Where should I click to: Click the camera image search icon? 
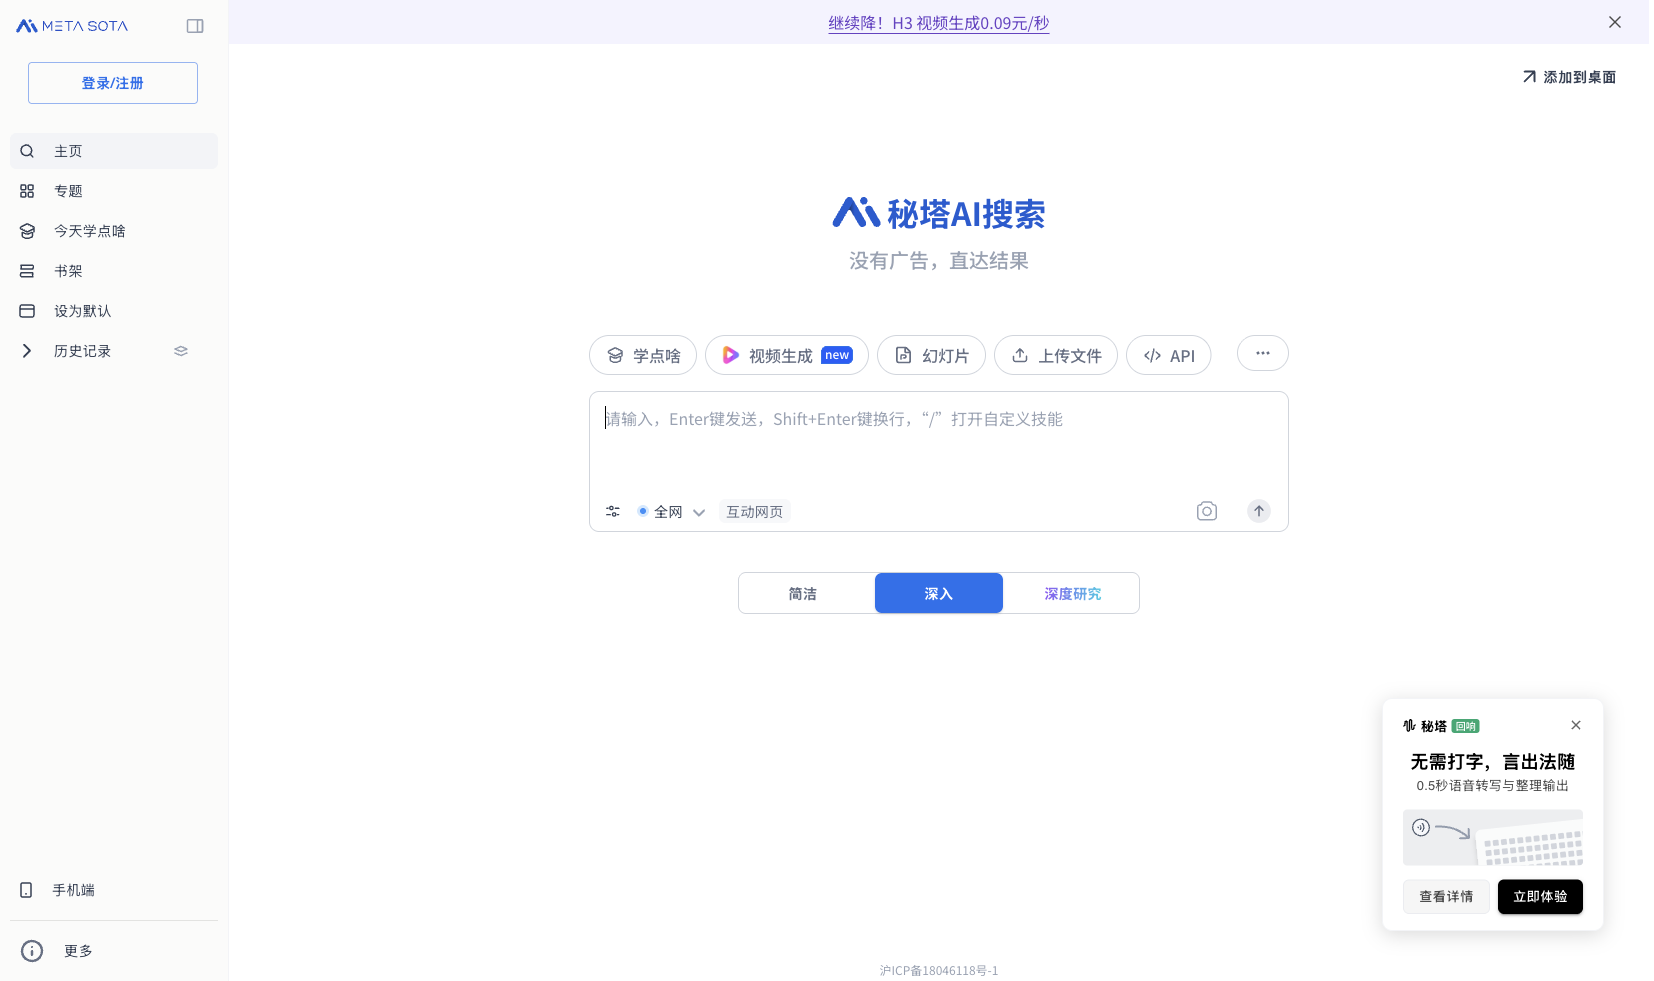click(x=1207, y=511)
